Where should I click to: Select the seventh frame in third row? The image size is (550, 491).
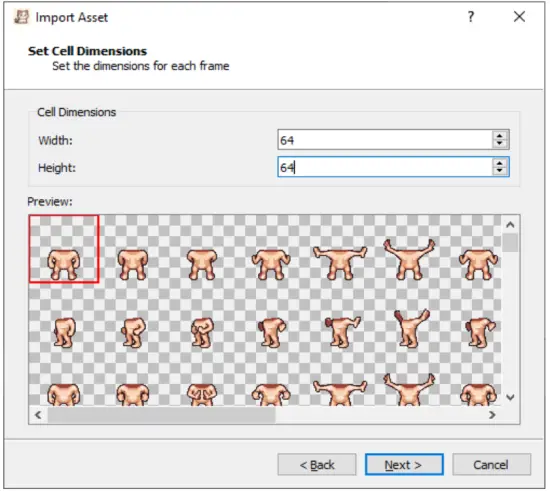coord(478,395)
